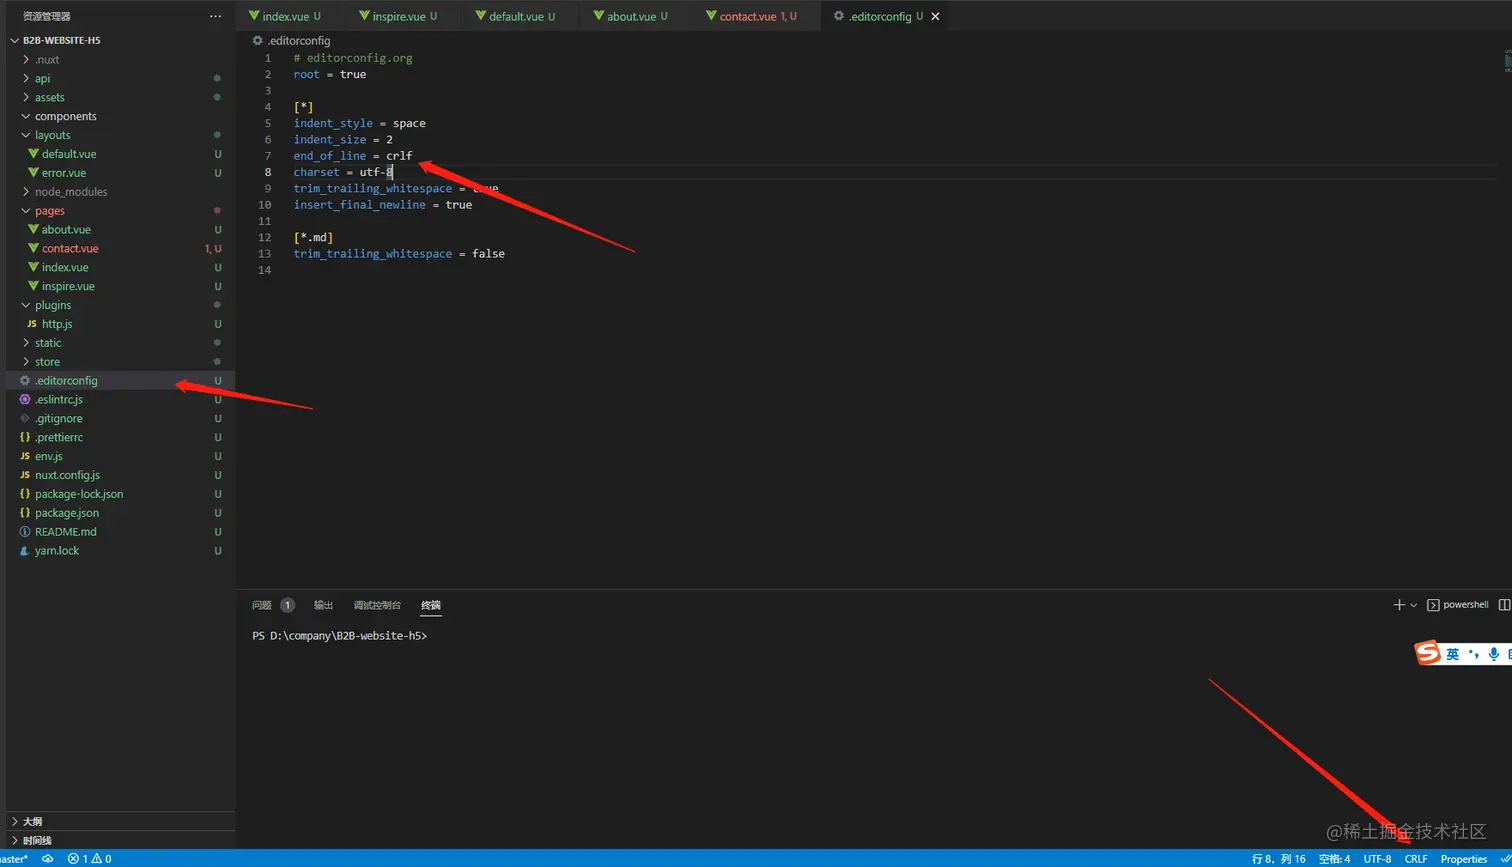This screenshot has height=867, width=1512.
Task: Open problems via errors and warnings indicator
Action: pyautogui.click(x=89, y=859)
